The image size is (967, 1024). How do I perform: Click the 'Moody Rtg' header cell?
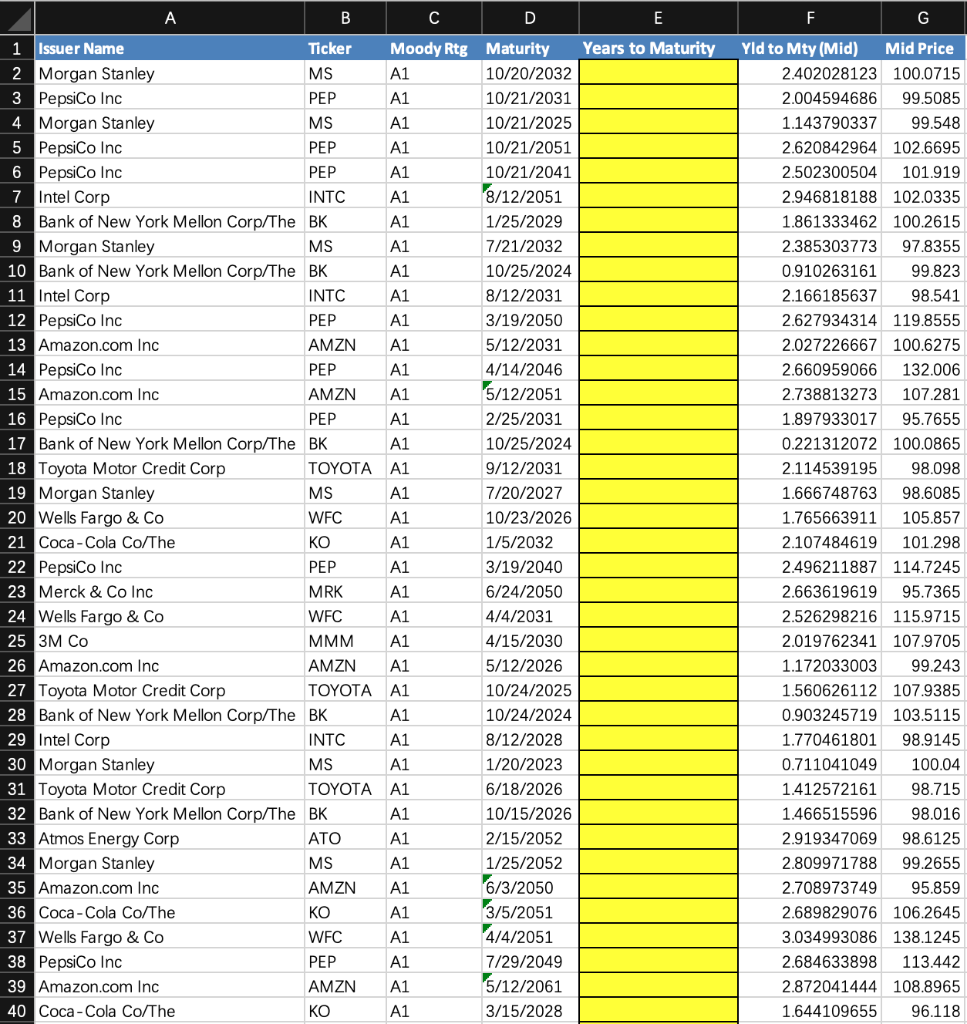click(434, 48)
